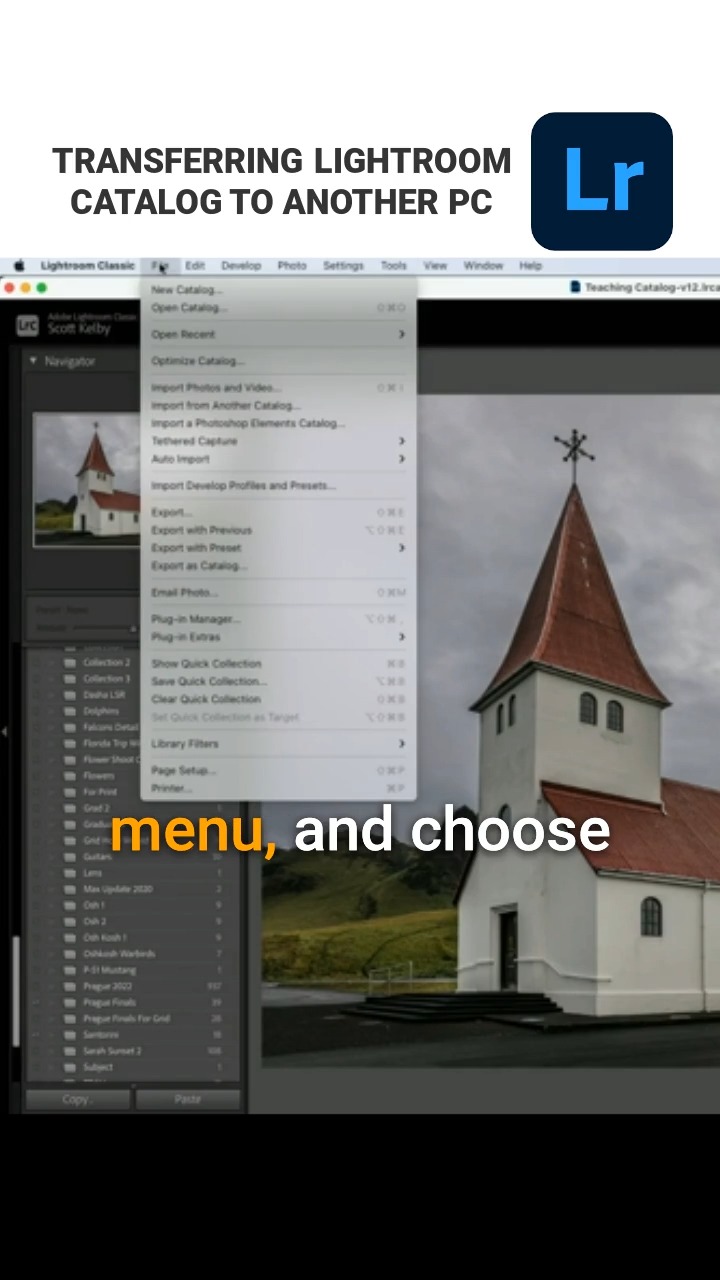Open Plug-in Manager...
Viewport: 720px width, 1280px height.
click(x=278, y=619)
